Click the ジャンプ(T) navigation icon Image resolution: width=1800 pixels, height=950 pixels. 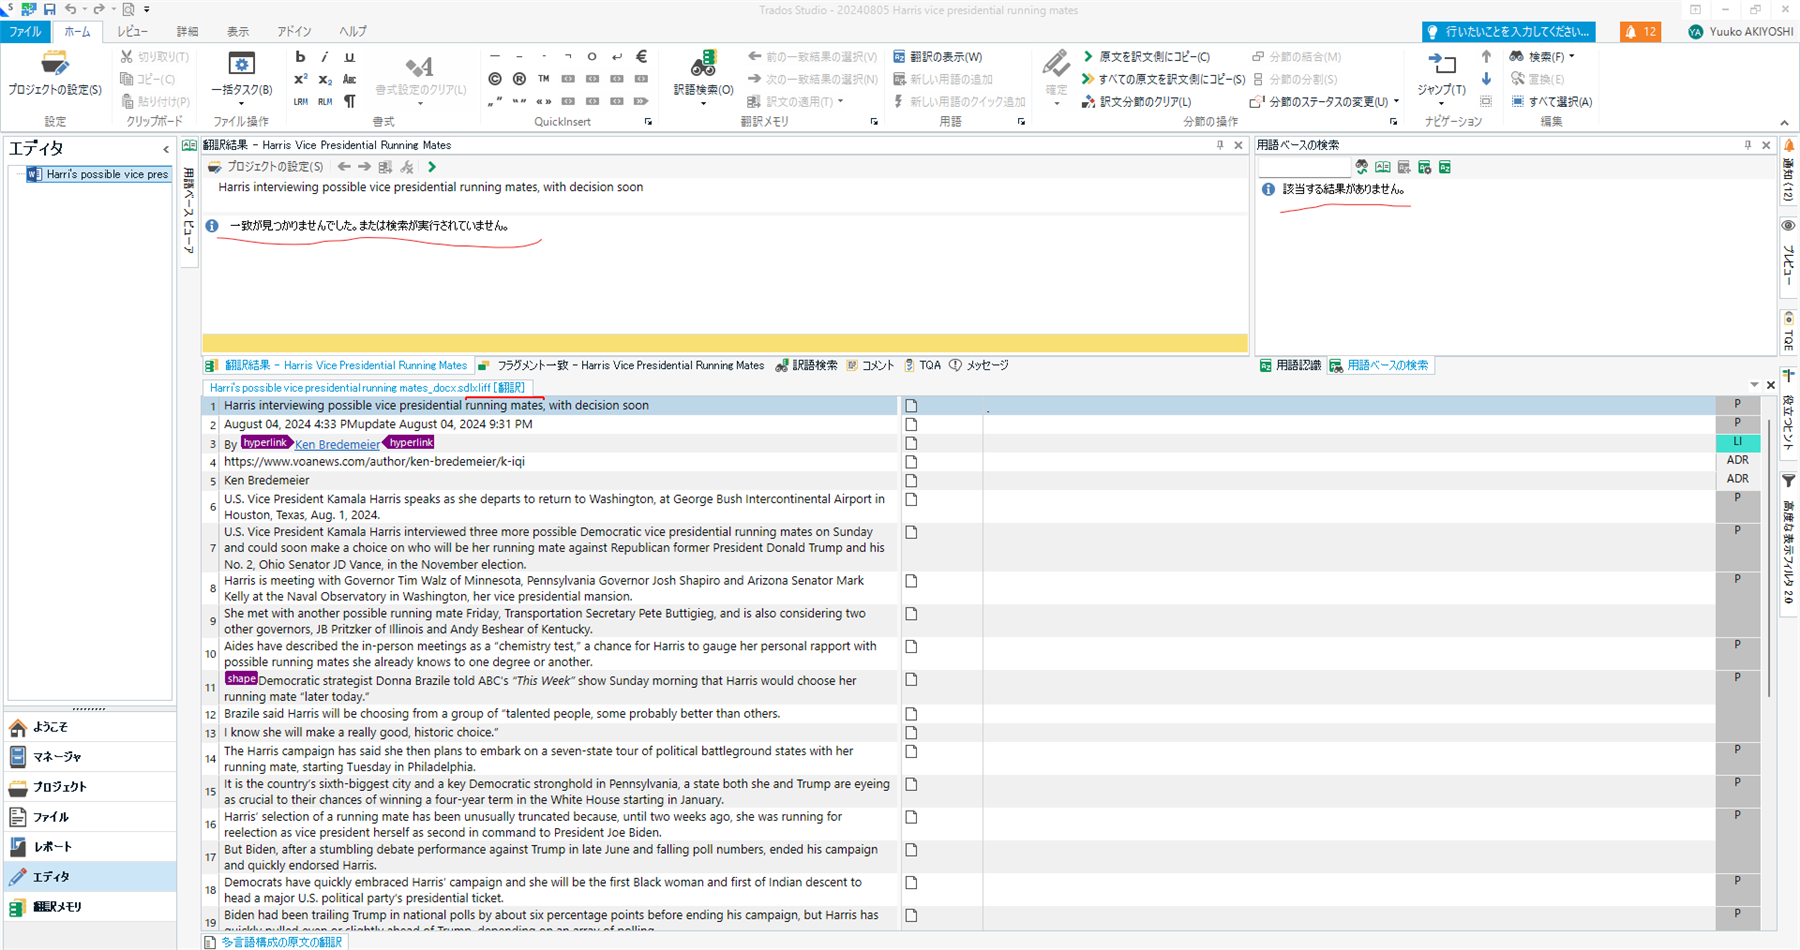pyautogui.click(x=1441, y=65)
